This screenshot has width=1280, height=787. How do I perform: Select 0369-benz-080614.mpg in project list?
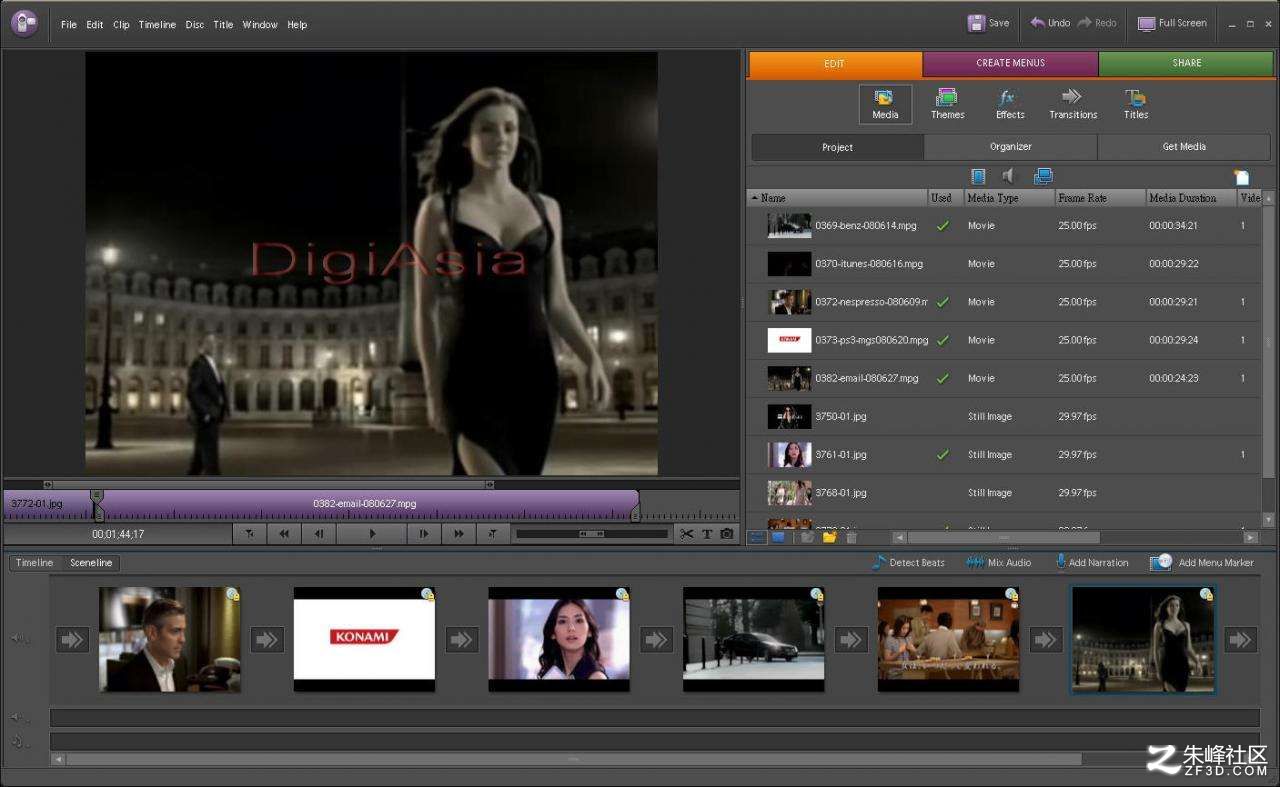click(1004, 226)
